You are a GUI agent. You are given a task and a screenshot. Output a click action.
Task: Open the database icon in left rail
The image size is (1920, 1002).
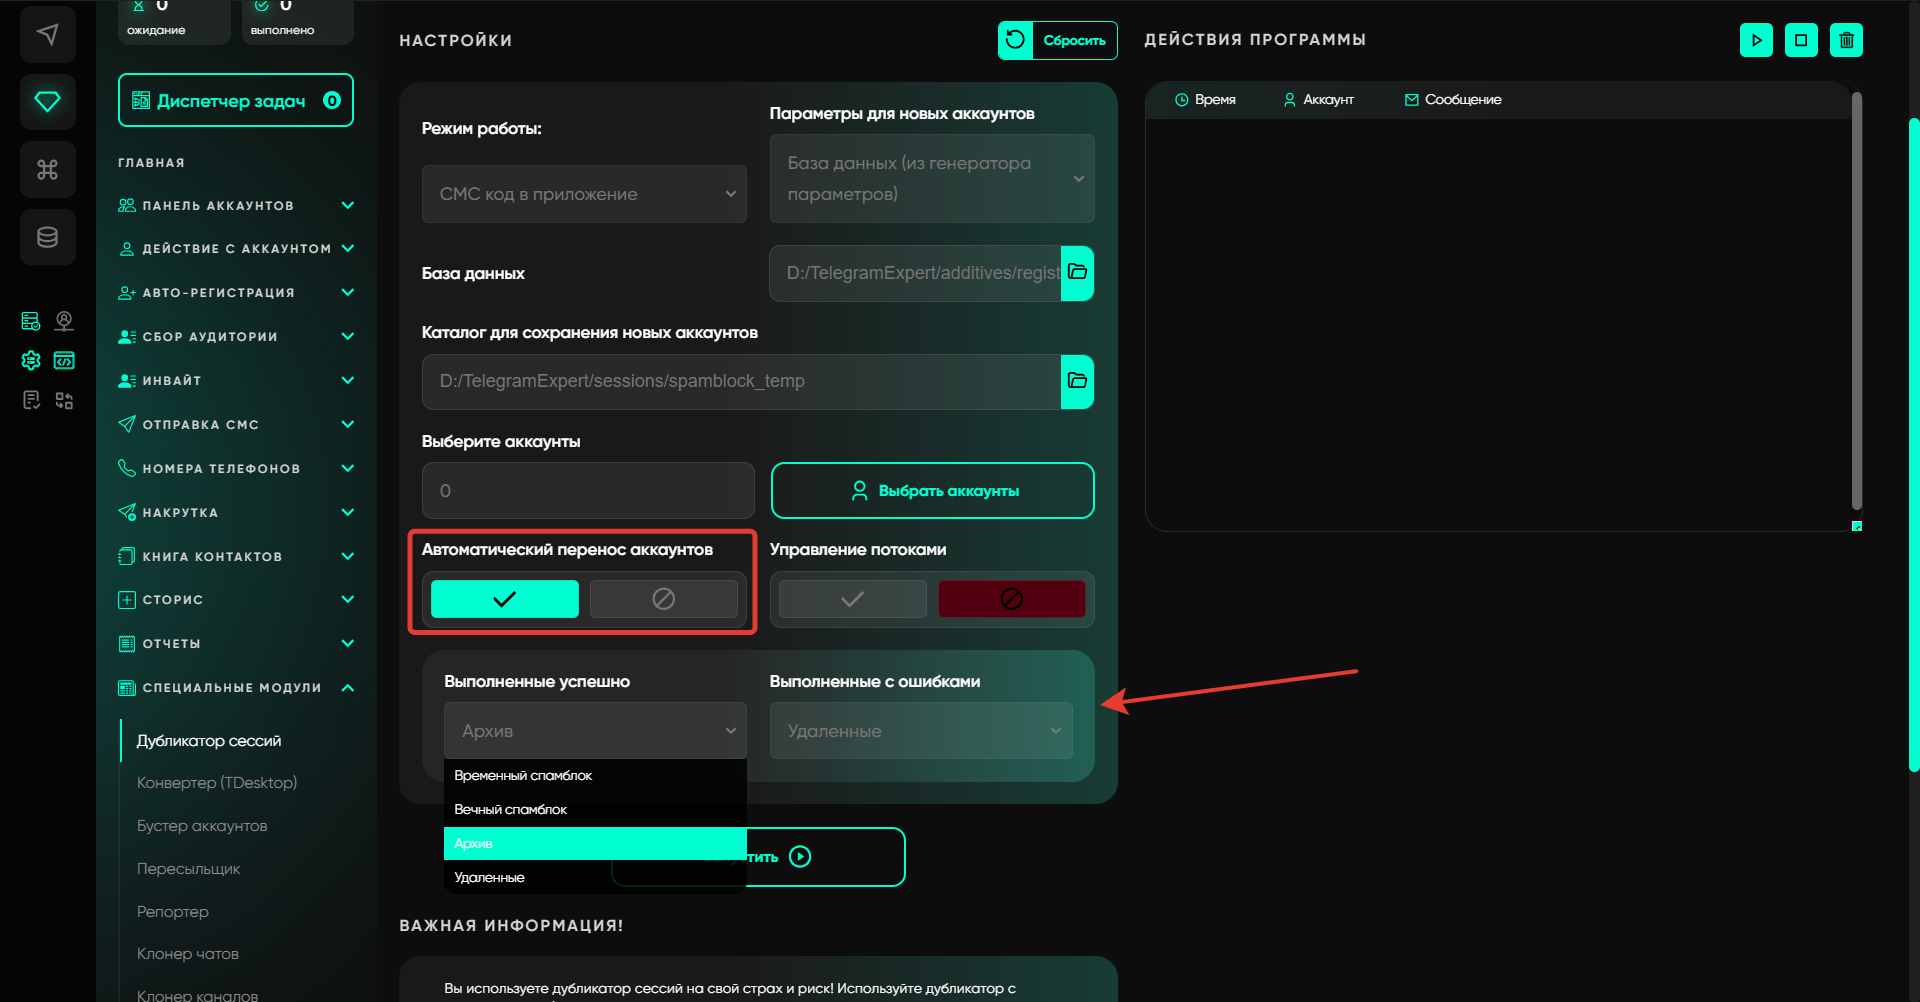click(47, 237)
